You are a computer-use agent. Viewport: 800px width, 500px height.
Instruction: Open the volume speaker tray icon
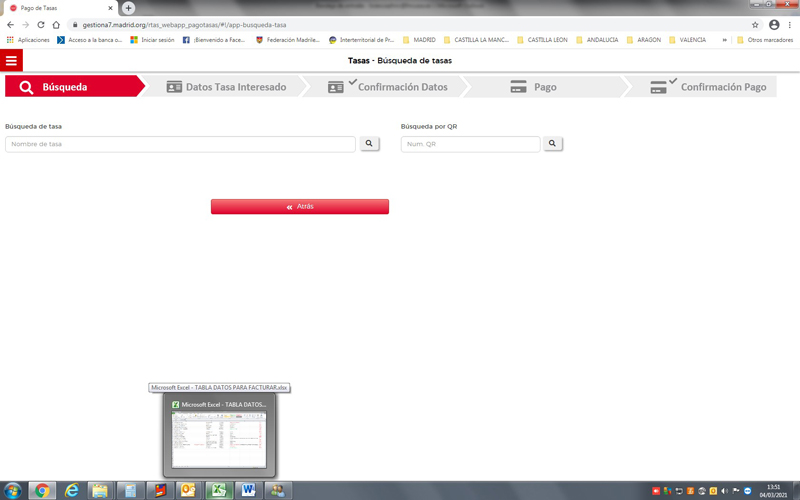(725, 491)
